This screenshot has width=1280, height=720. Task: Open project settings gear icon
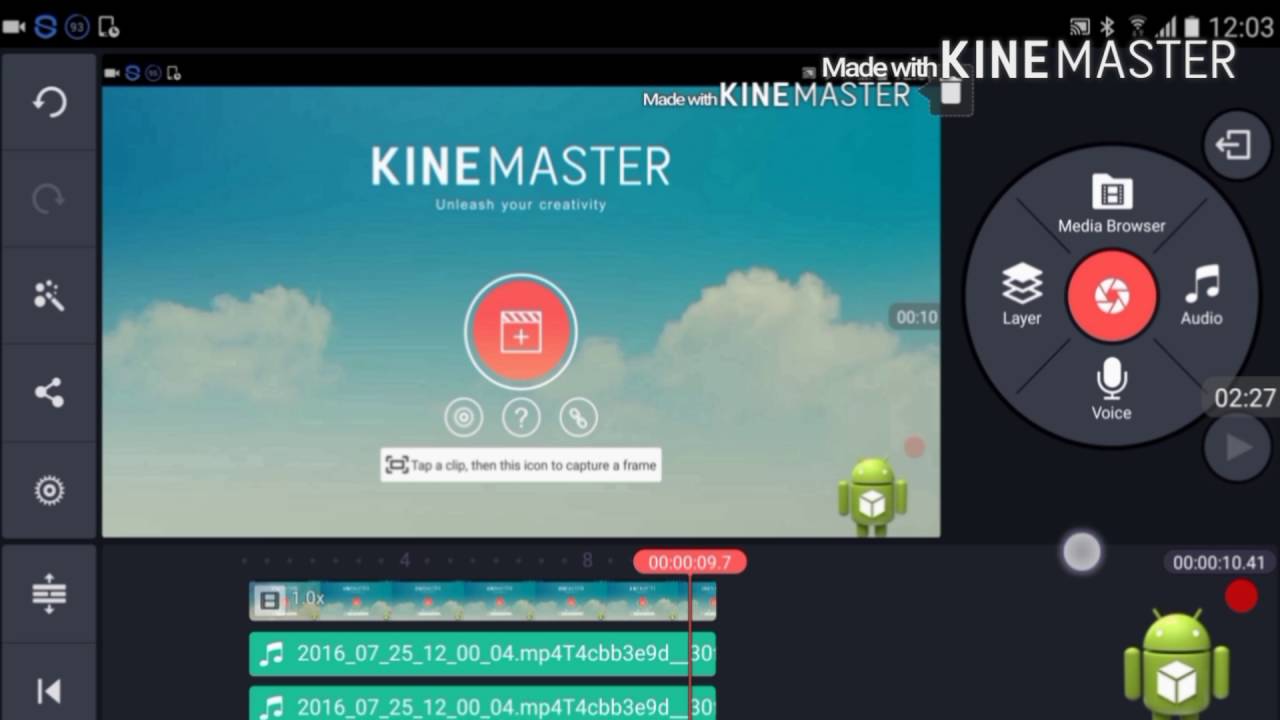click(49, 490)
